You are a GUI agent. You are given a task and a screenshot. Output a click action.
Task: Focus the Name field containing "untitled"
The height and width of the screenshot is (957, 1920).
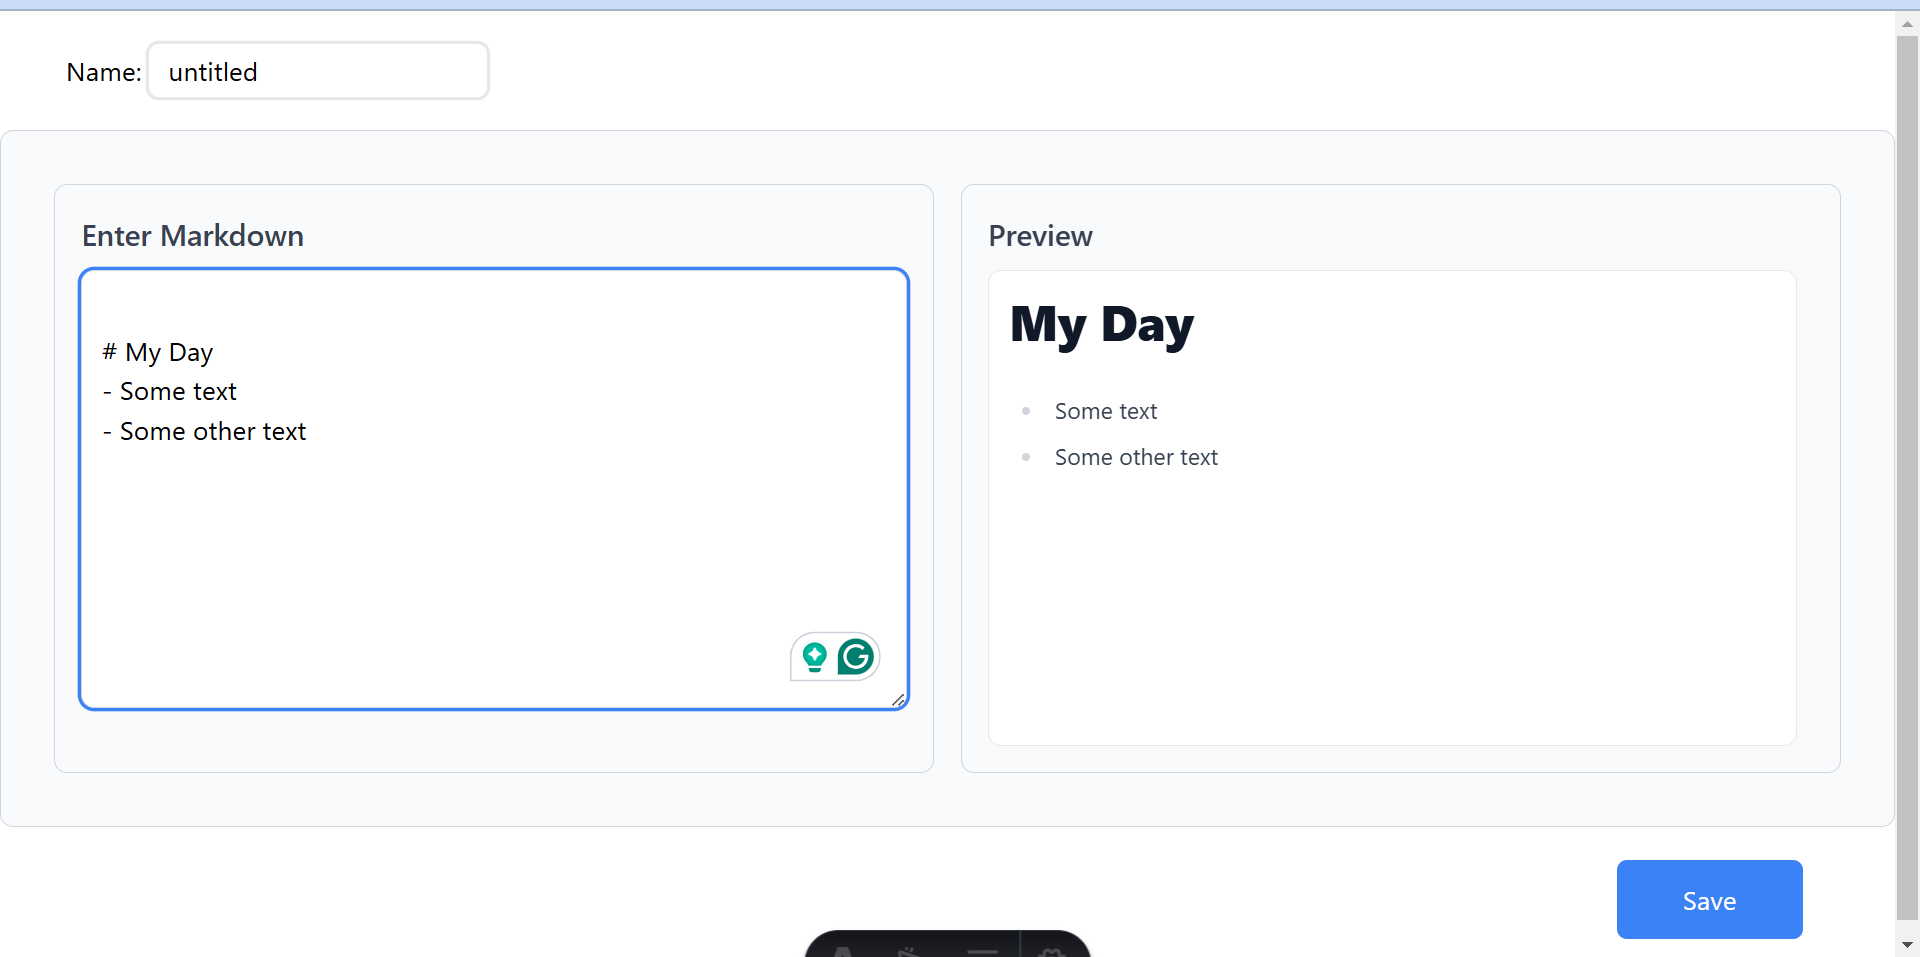318,71
